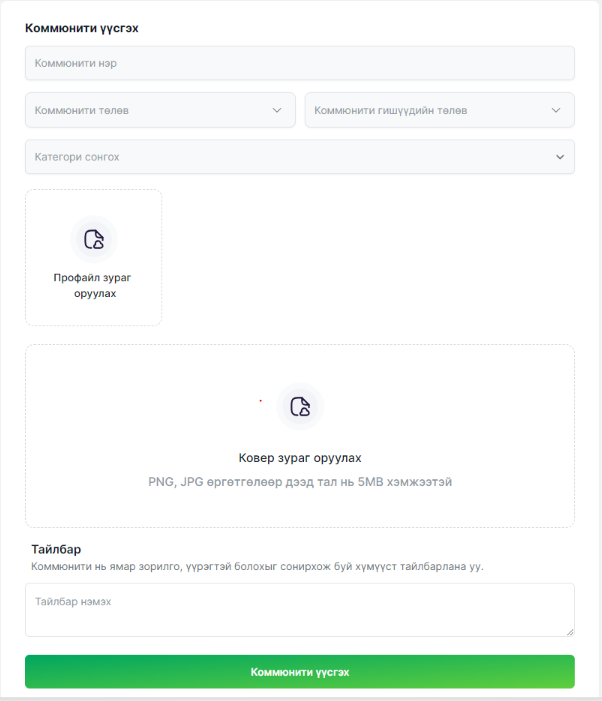This screenshot has width=602, height=701.
Task: Open the 'Коммюнити төлөв' dropdown
Action: click(x=150, y=110)
